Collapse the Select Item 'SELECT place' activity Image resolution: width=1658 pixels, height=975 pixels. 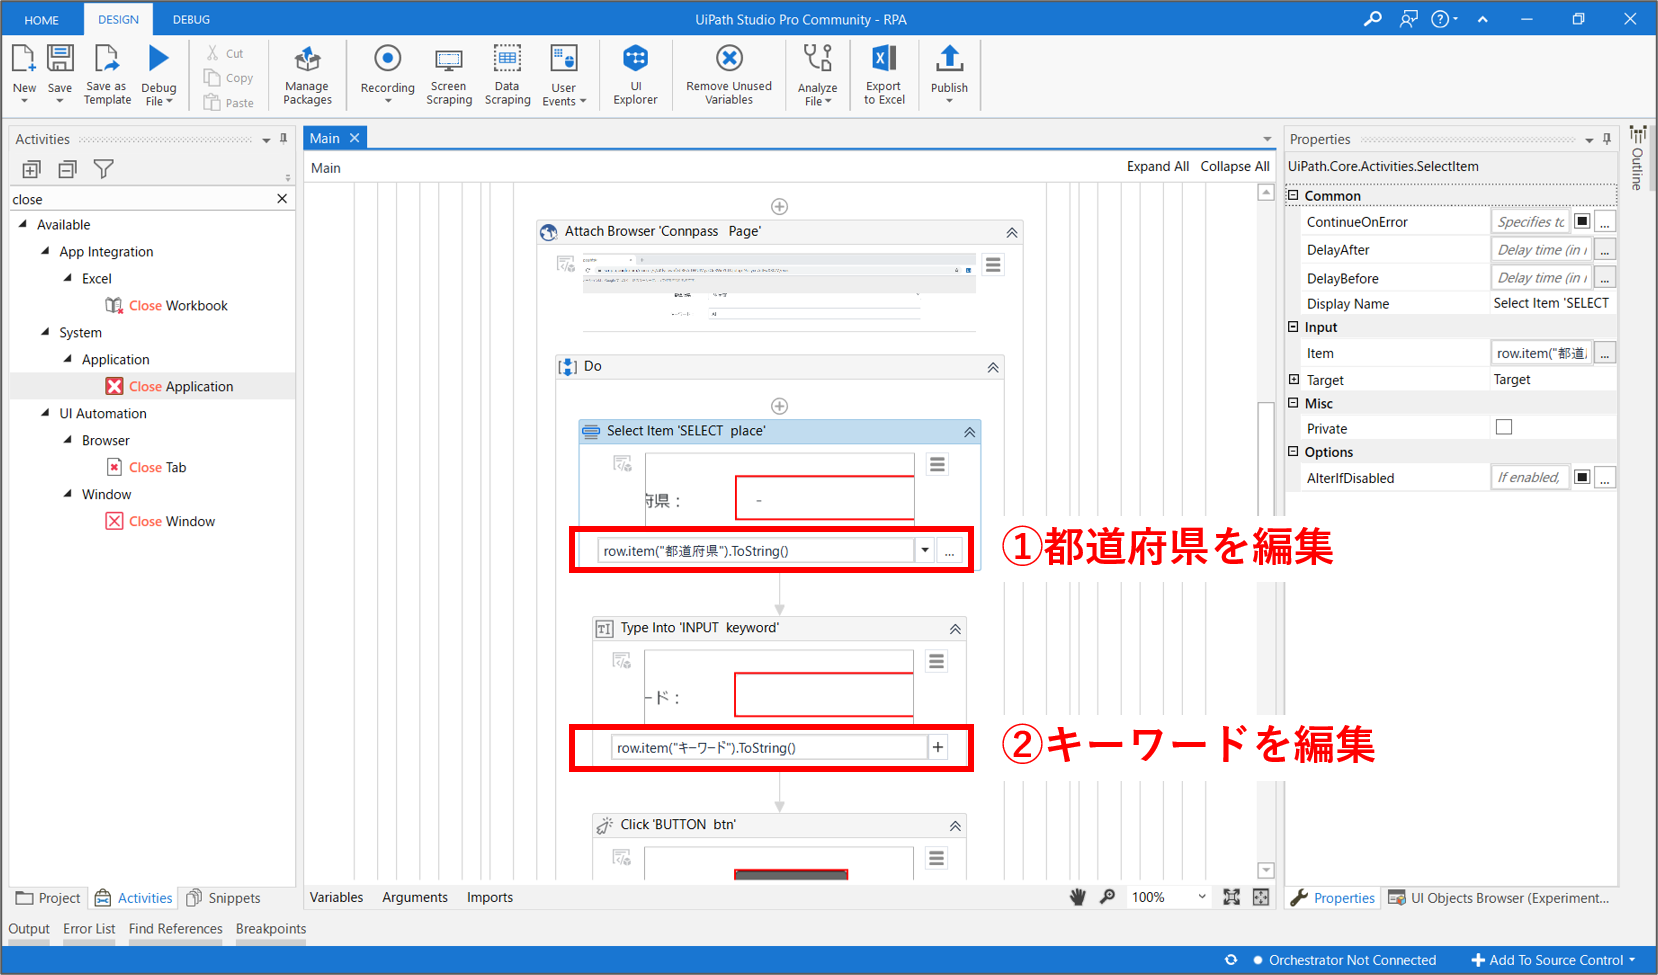[x=969, y=432]
